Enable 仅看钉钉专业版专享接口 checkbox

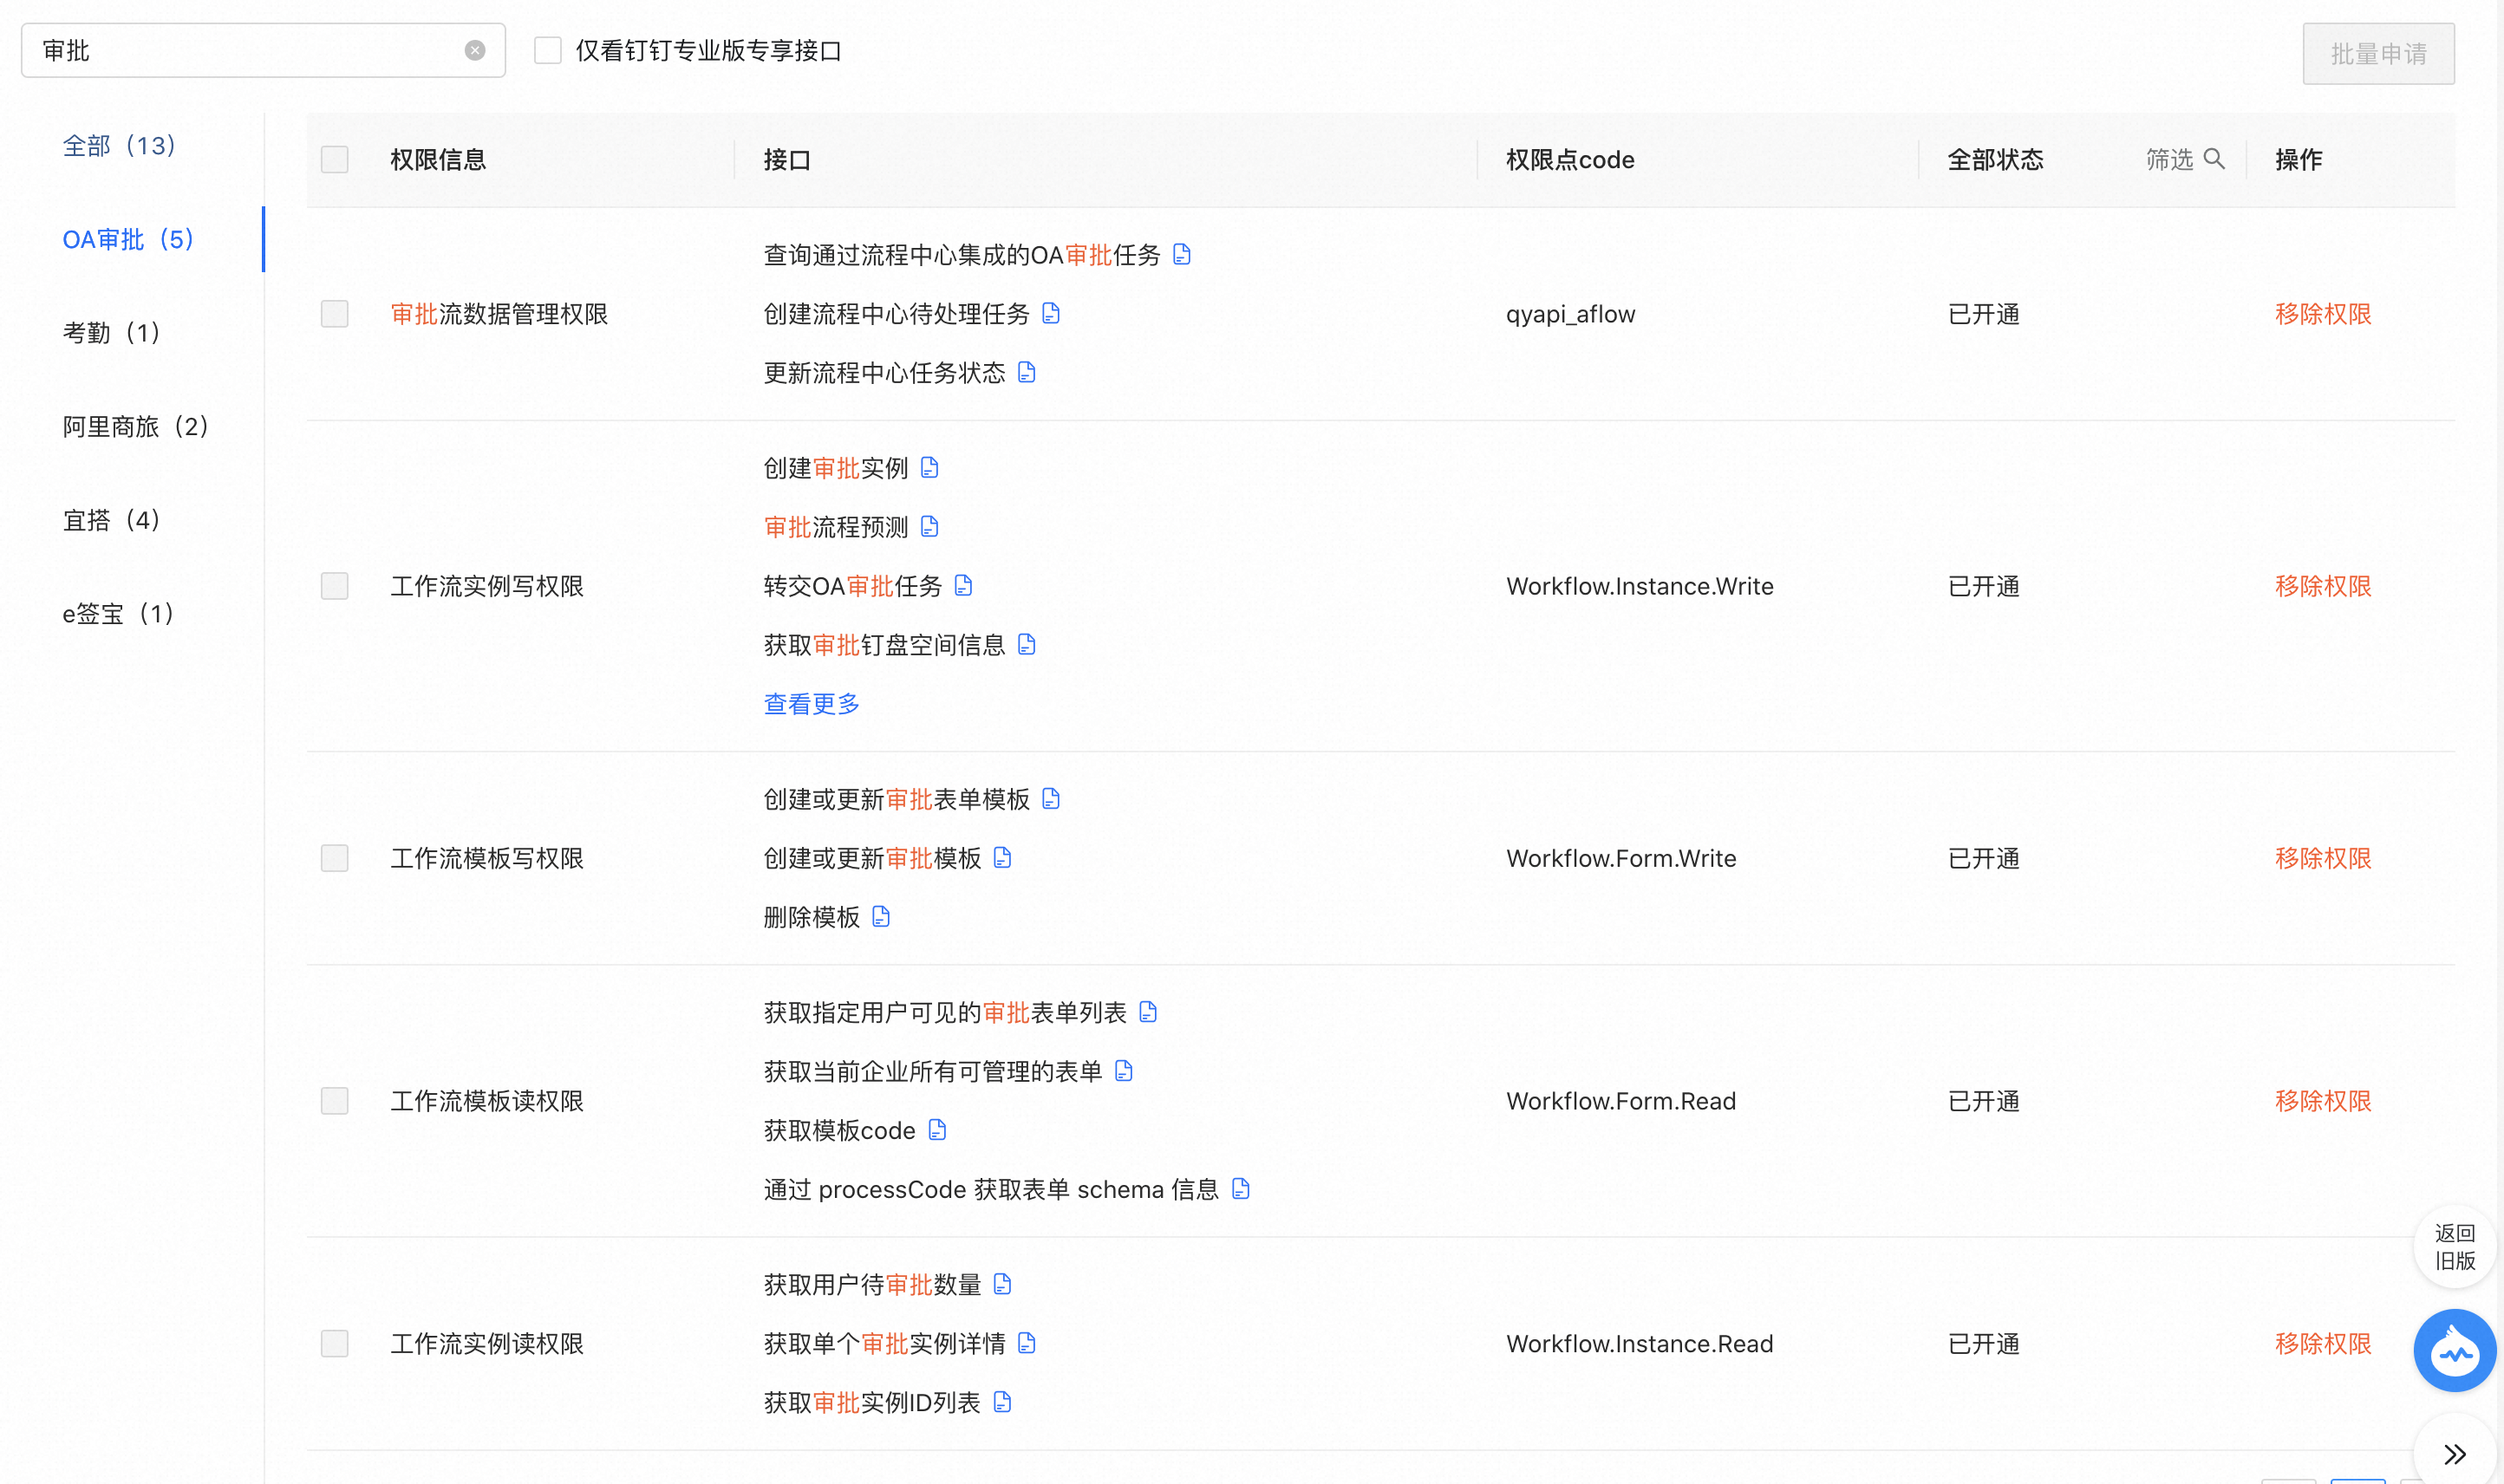(548, 51)
